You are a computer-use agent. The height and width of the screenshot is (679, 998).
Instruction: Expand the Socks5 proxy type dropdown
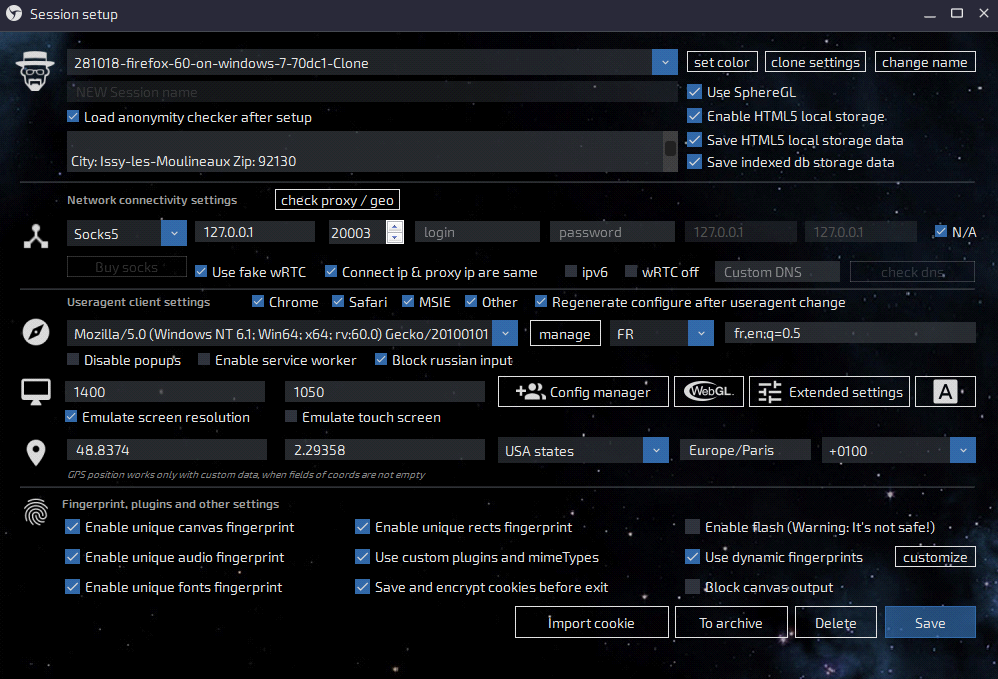(x=174, y=233)
